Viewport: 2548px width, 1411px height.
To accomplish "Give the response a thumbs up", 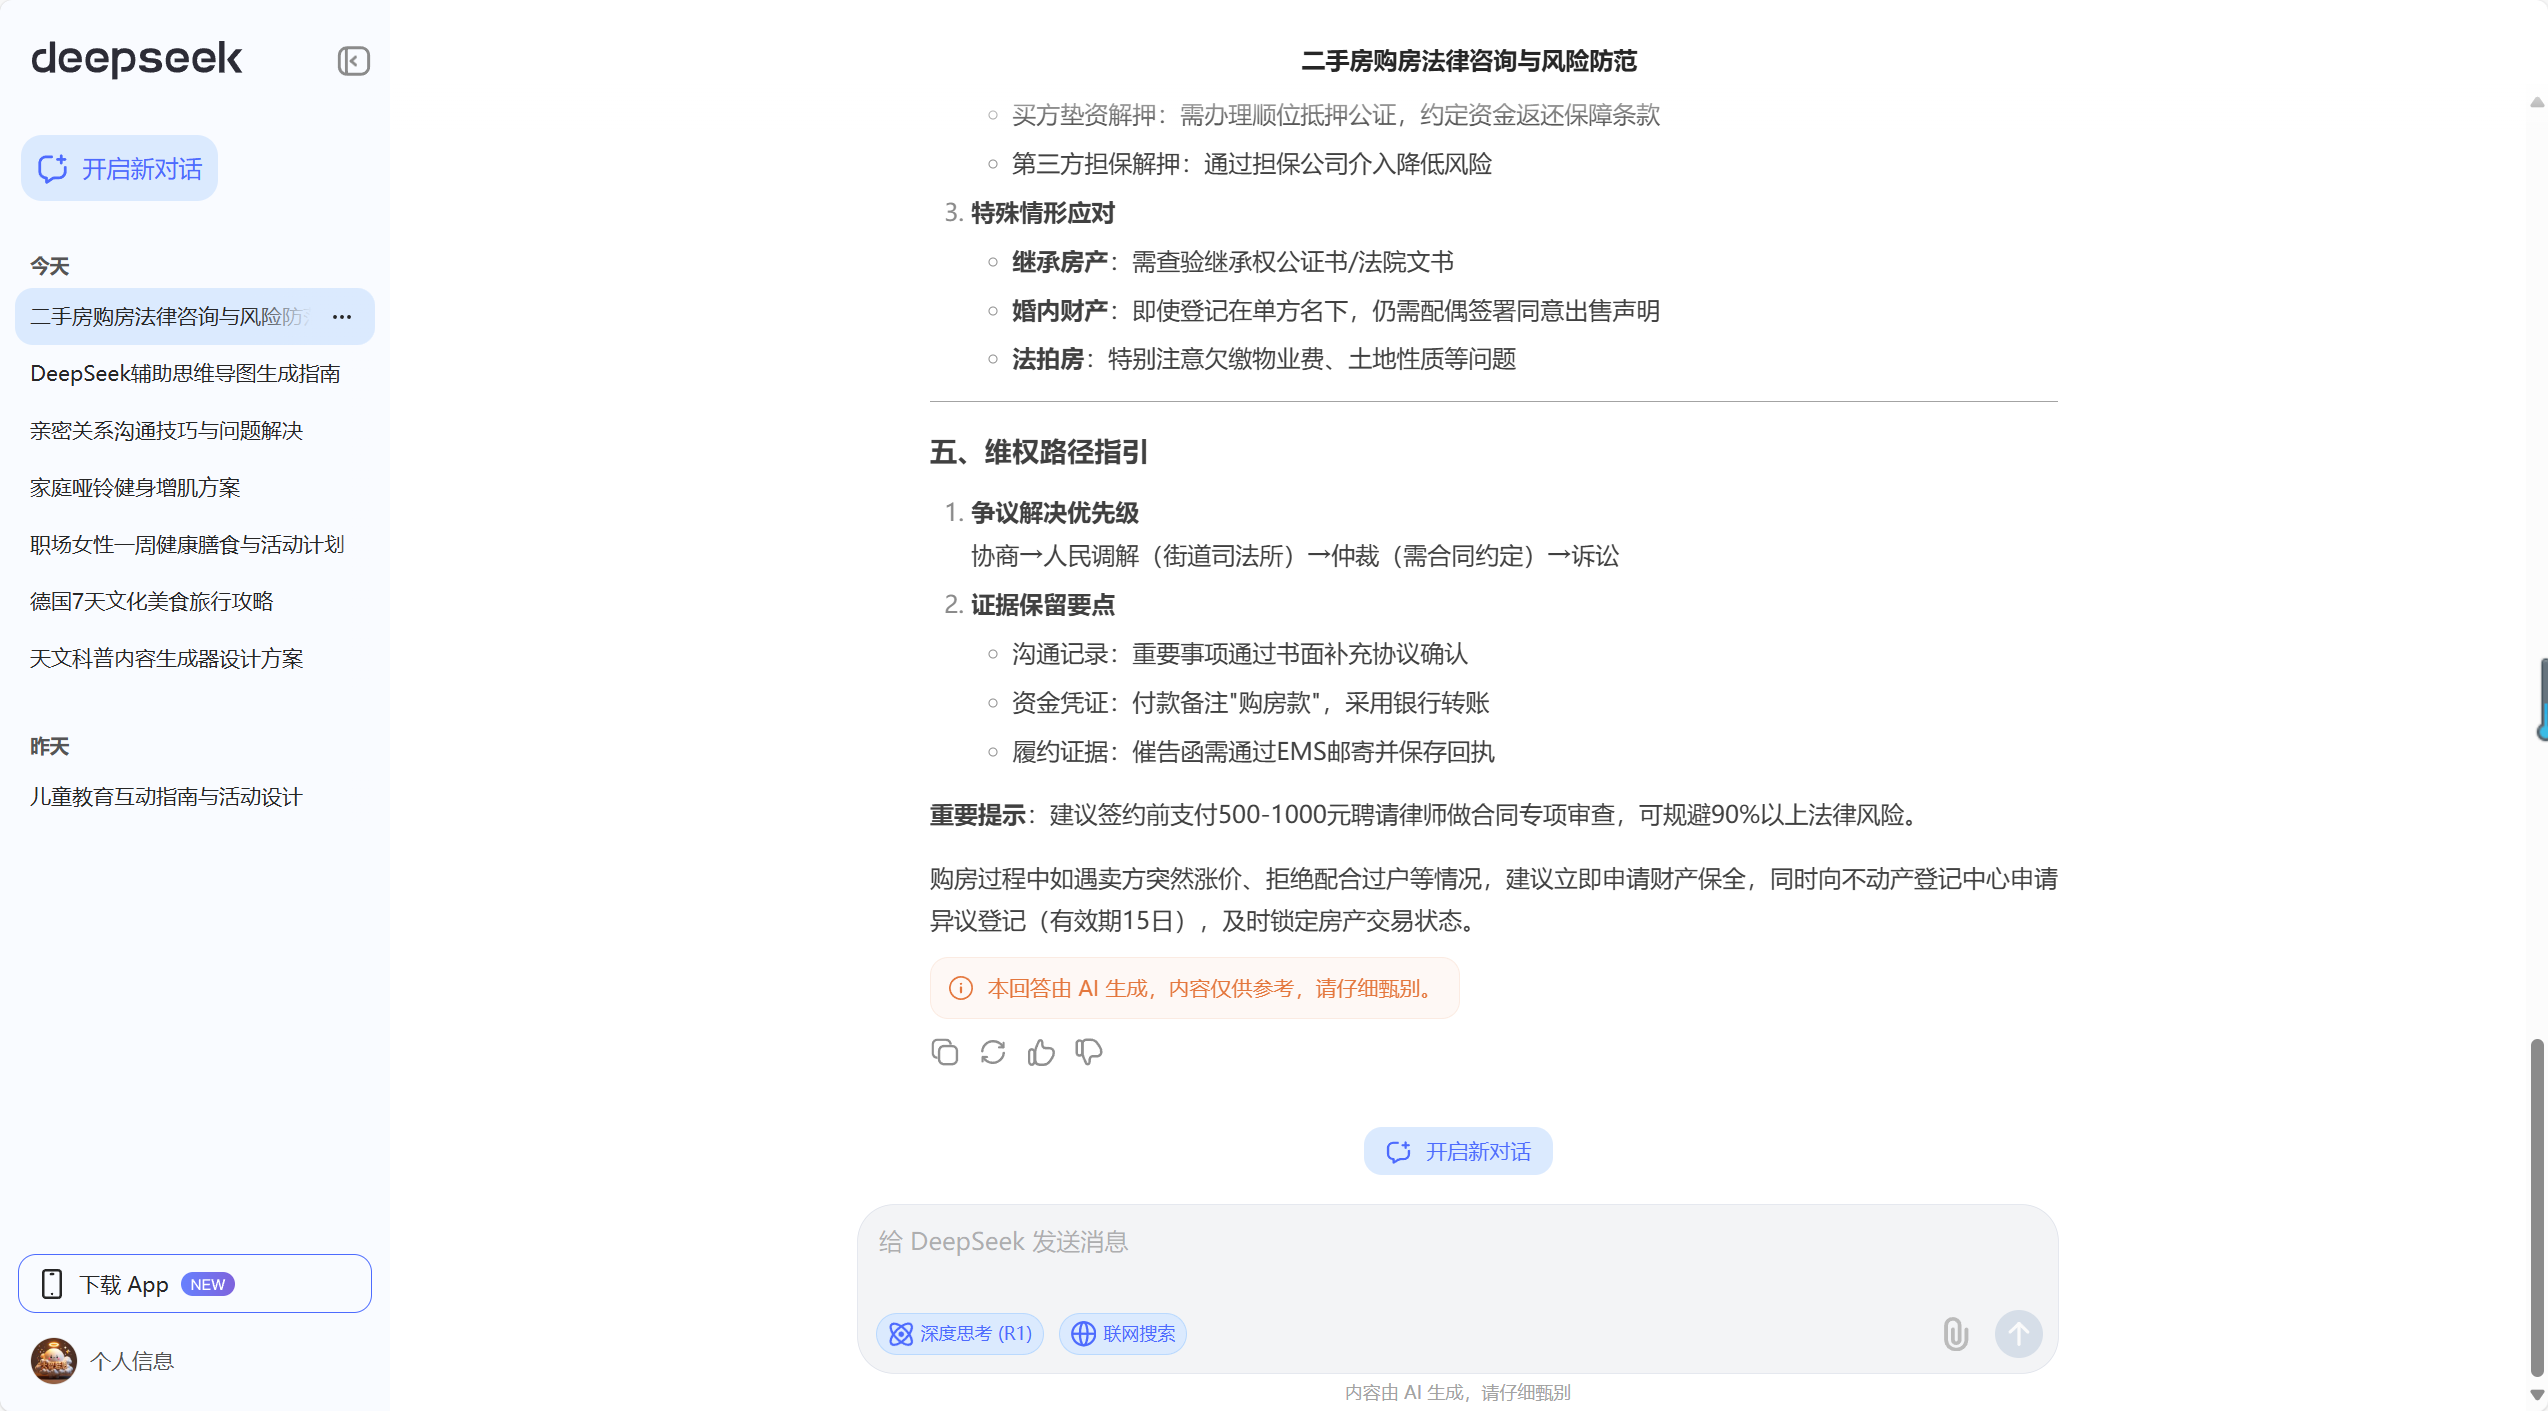I will click(x=1040, y=1052).
